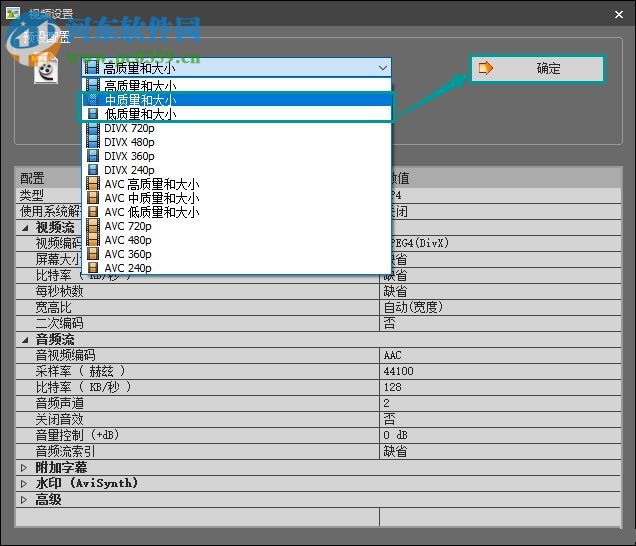This screenshot has height=546, width=636.
Task: Expand the 高级 section
Action: pos(24,500)
